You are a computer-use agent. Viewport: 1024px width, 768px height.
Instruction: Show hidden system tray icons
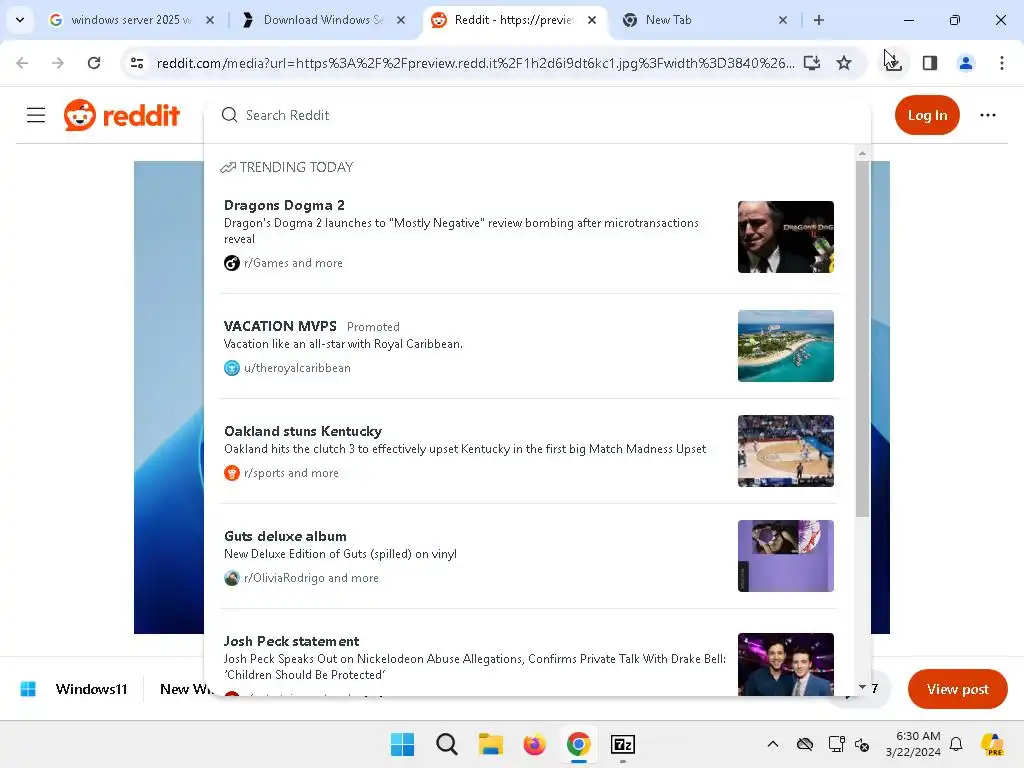773,744
